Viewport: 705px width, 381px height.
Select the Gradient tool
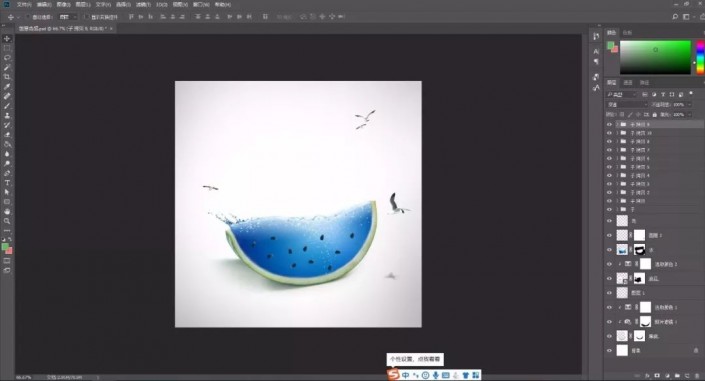point(7,144)
